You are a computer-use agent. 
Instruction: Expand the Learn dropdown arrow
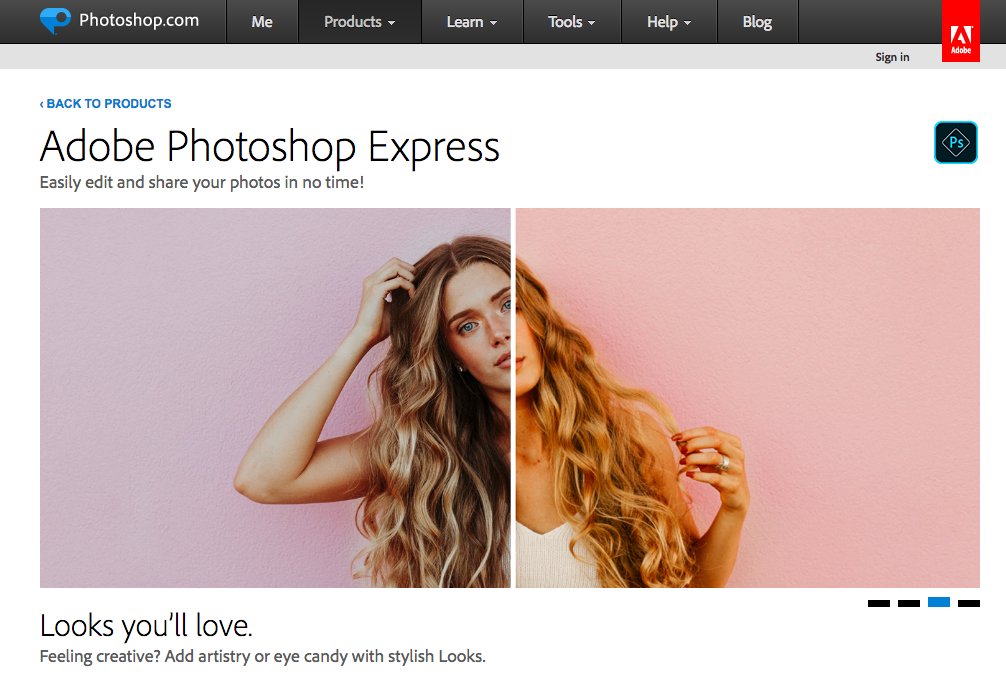click(x=493, y=23)
